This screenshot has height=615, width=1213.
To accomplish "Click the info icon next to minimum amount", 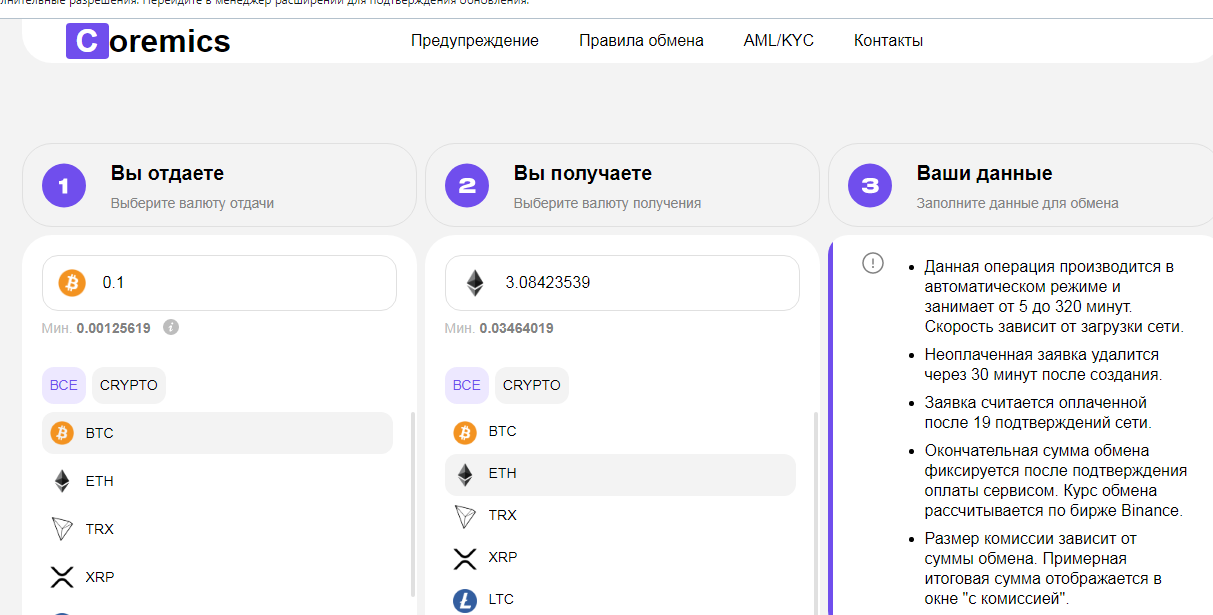I will (x=171, y=327).
